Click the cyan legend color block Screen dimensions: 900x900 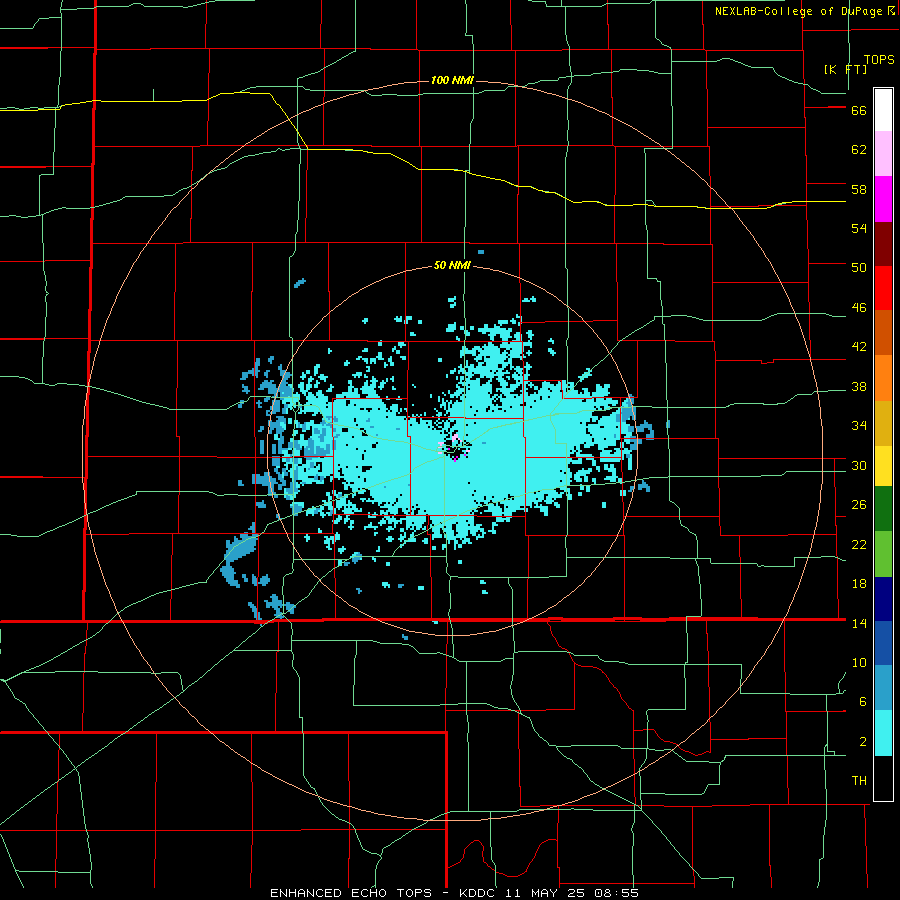tap(883, 733)
